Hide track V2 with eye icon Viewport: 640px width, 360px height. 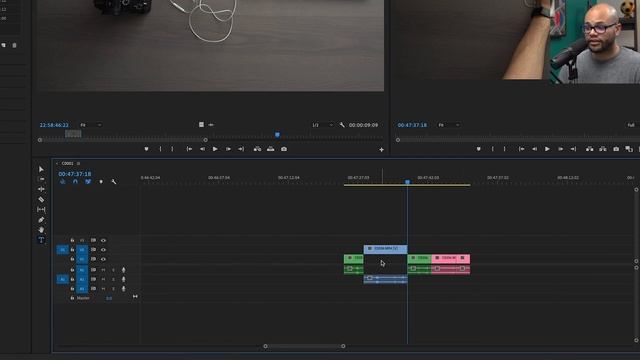coord(103,250)
